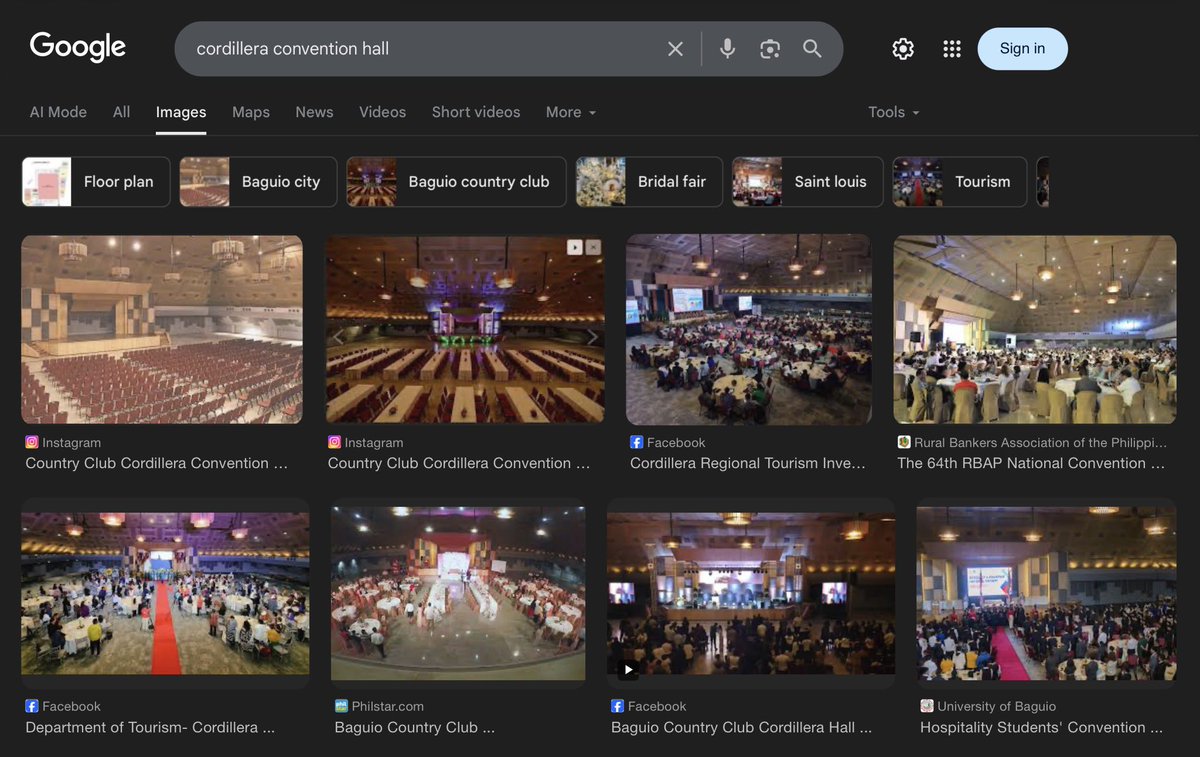The width and height of the screenshot is (1200, 757).
Task: Open quick settings gear
Action: tap(903, 49)
